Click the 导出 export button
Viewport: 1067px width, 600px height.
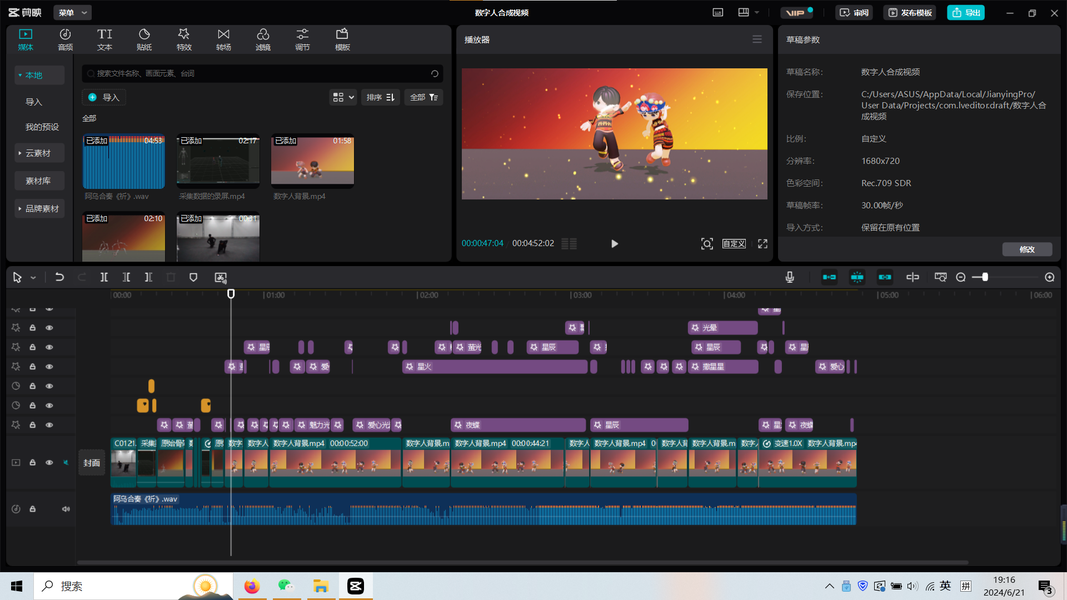(x=966, y=12)
